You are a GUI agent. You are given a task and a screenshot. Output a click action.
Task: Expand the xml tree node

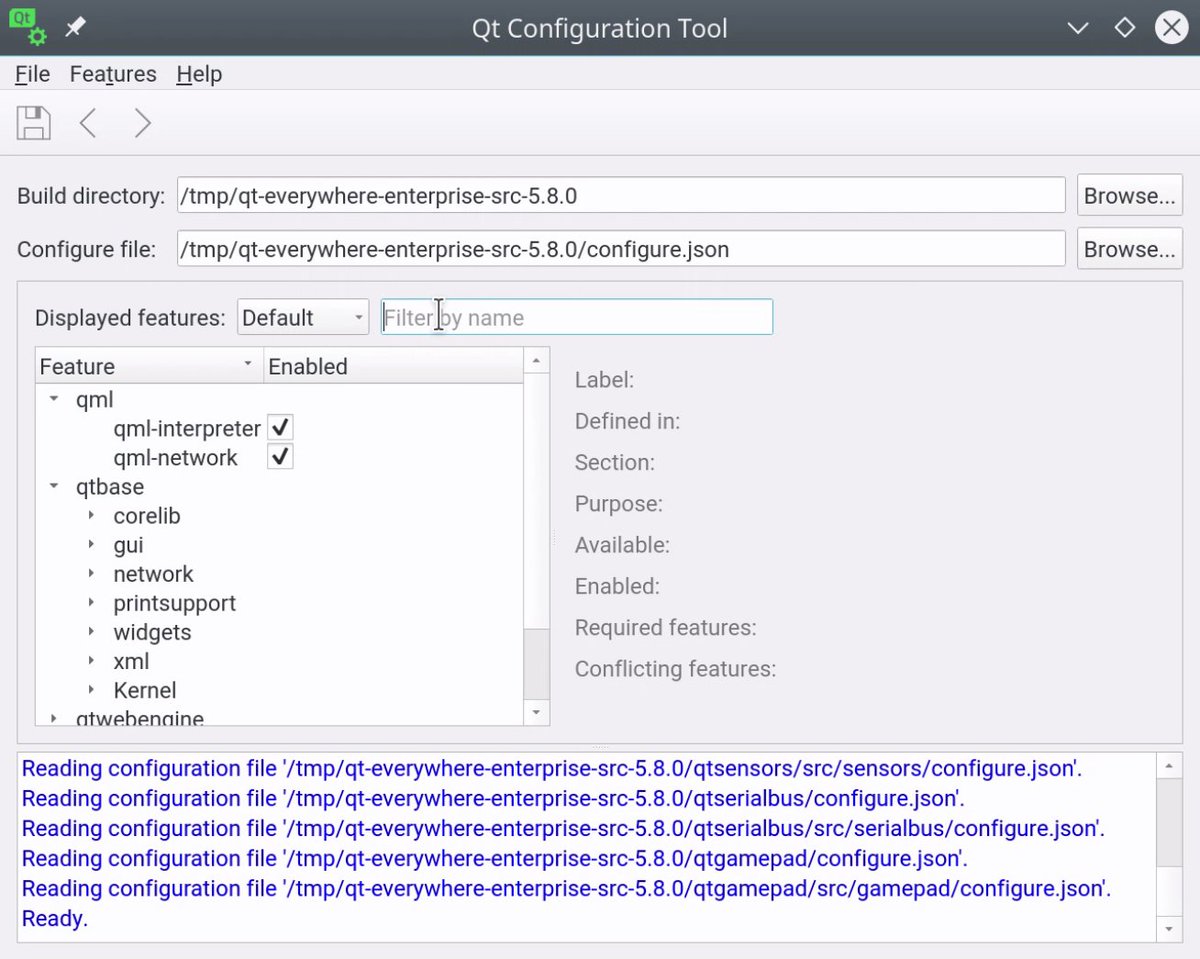click(91, 661)
